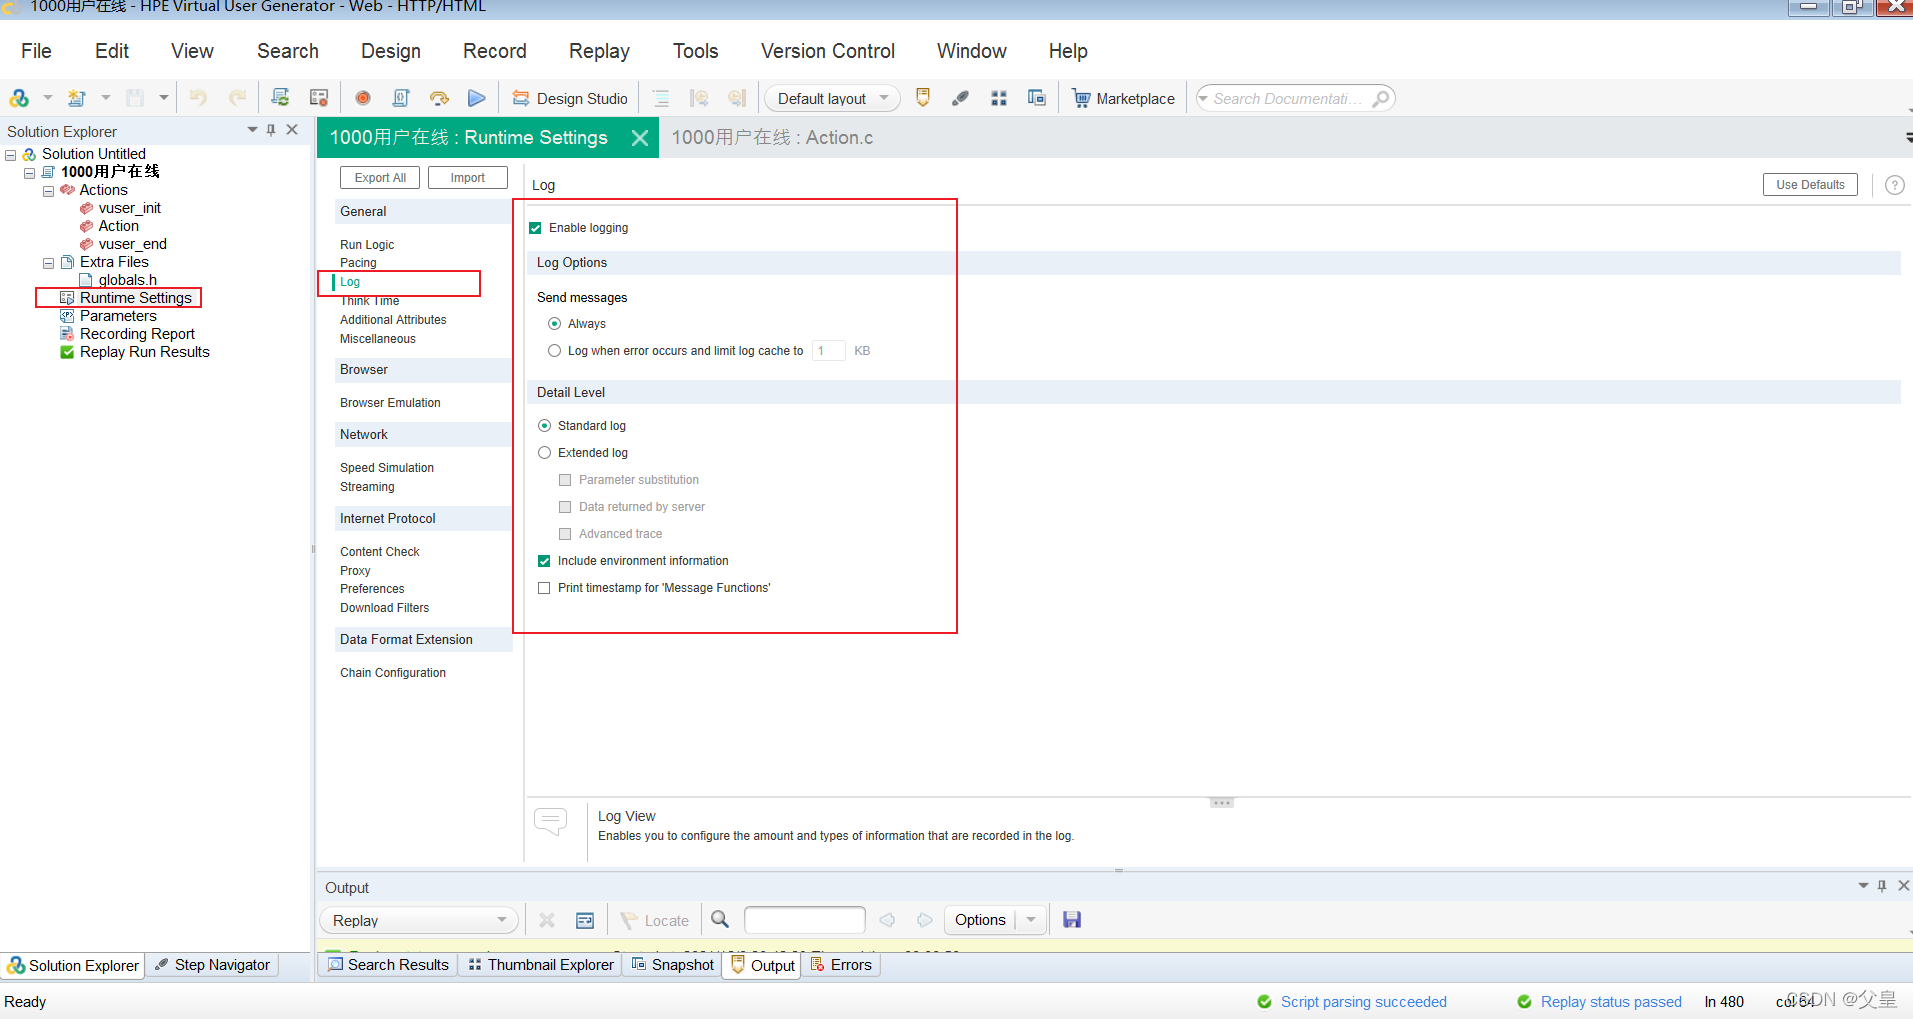Click the Undo arrow icon in toolbar
1913x1019 pixels.
point(198,98)
